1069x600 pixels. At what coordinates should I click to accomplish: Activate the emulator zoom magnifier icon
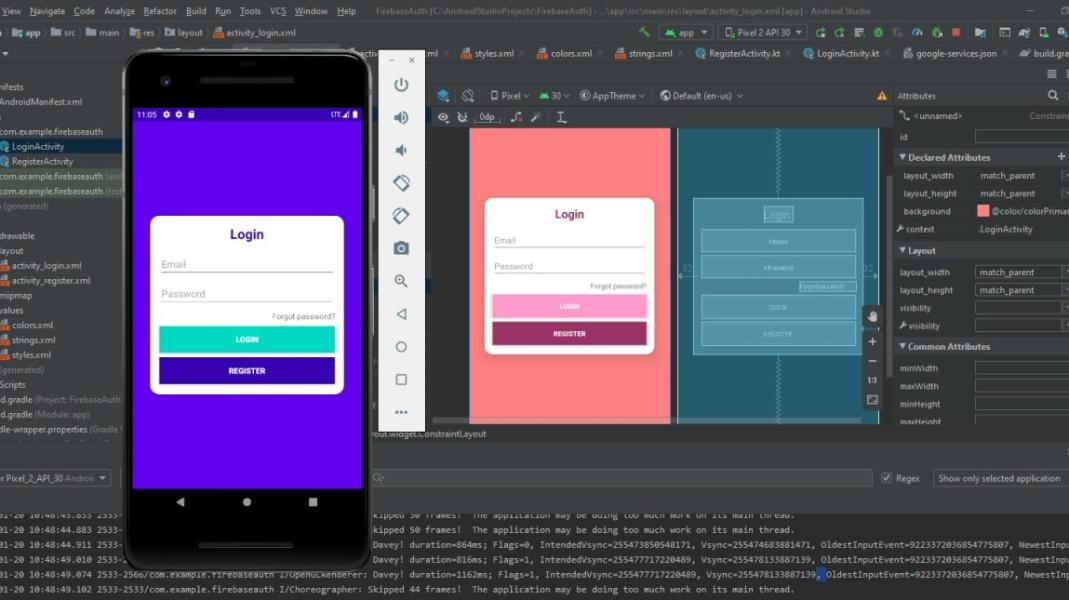click(401, 281)
